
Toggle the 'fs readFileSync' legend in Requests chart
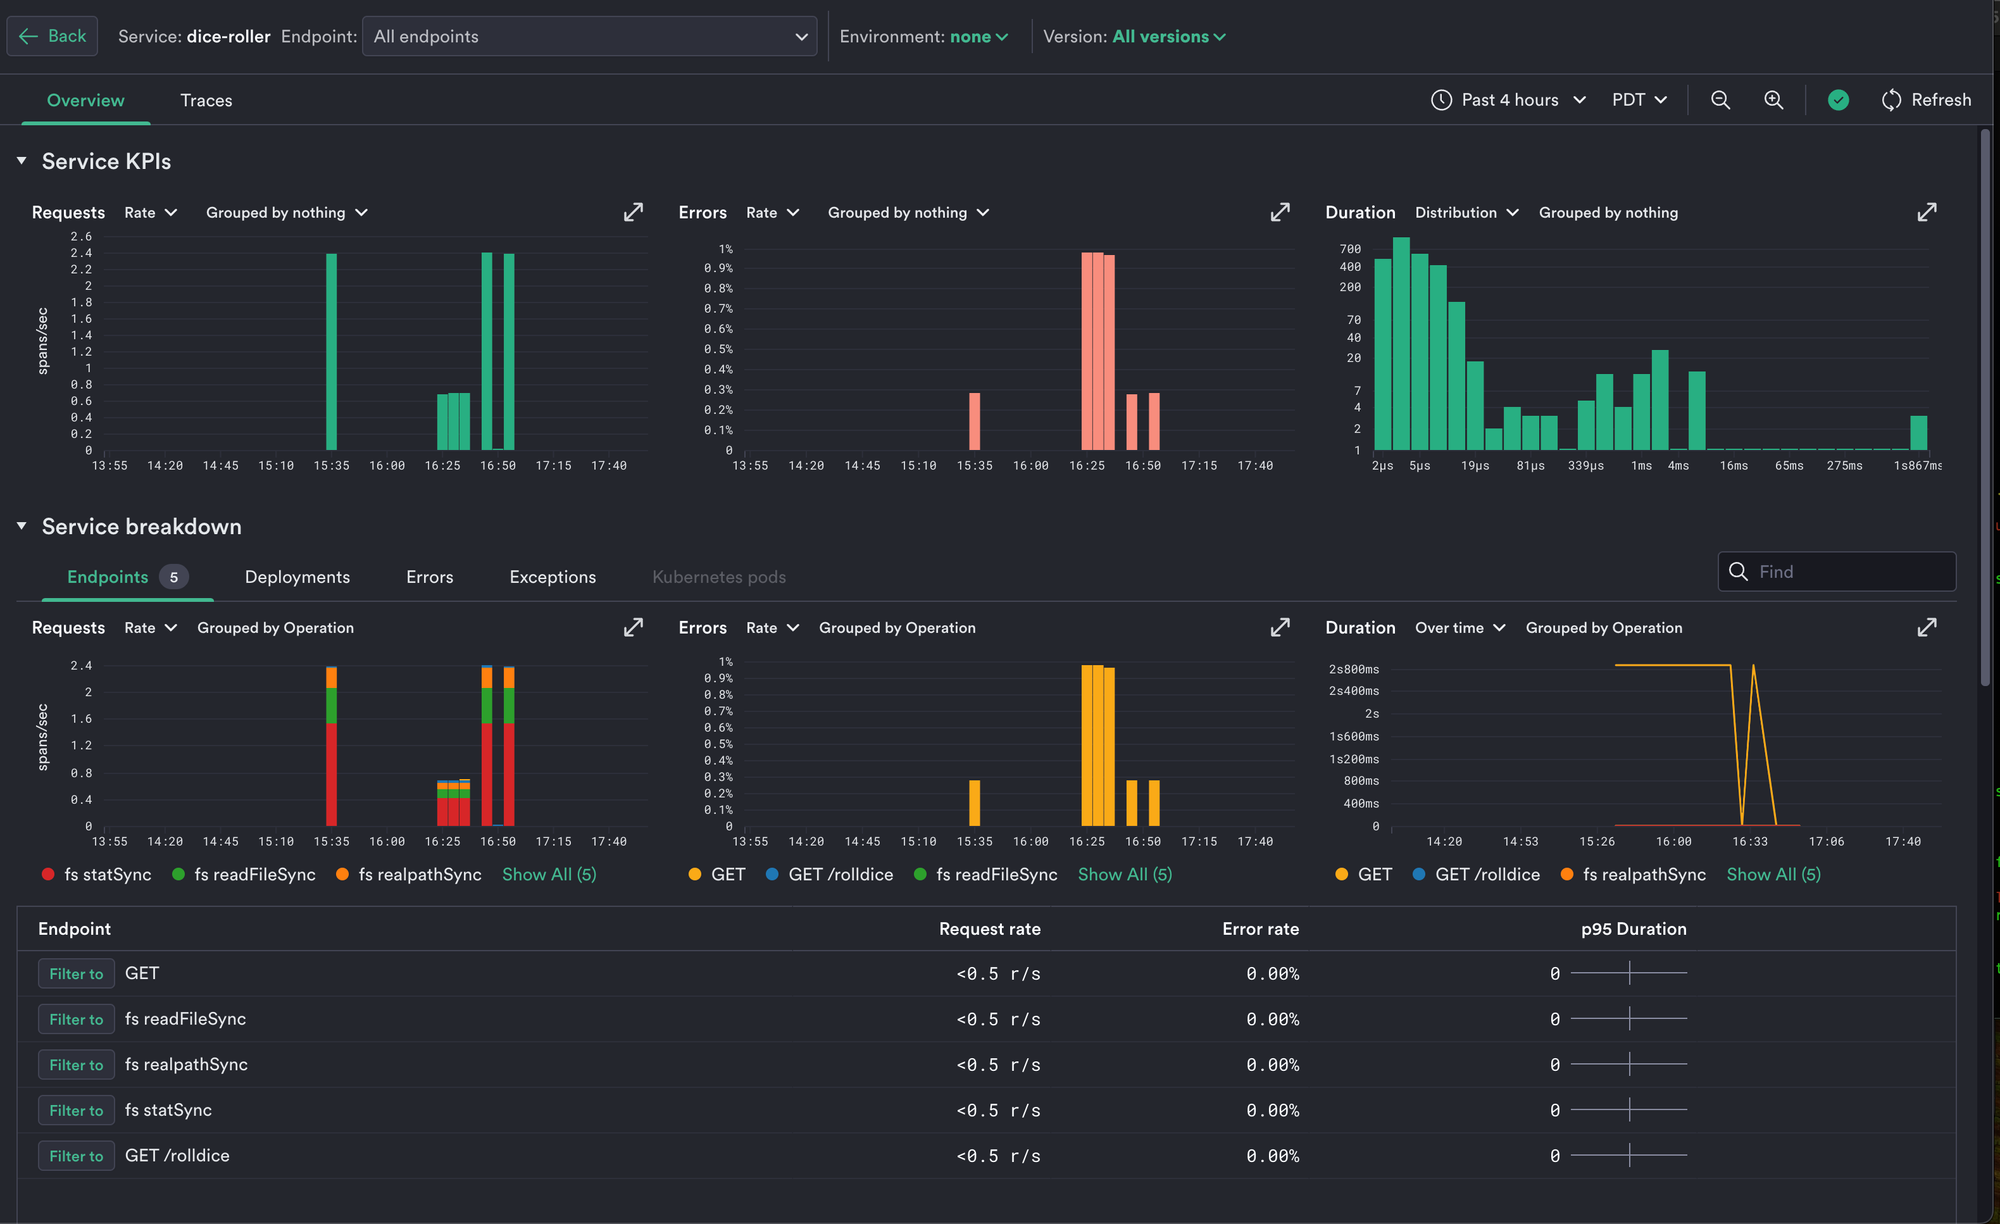244,874
